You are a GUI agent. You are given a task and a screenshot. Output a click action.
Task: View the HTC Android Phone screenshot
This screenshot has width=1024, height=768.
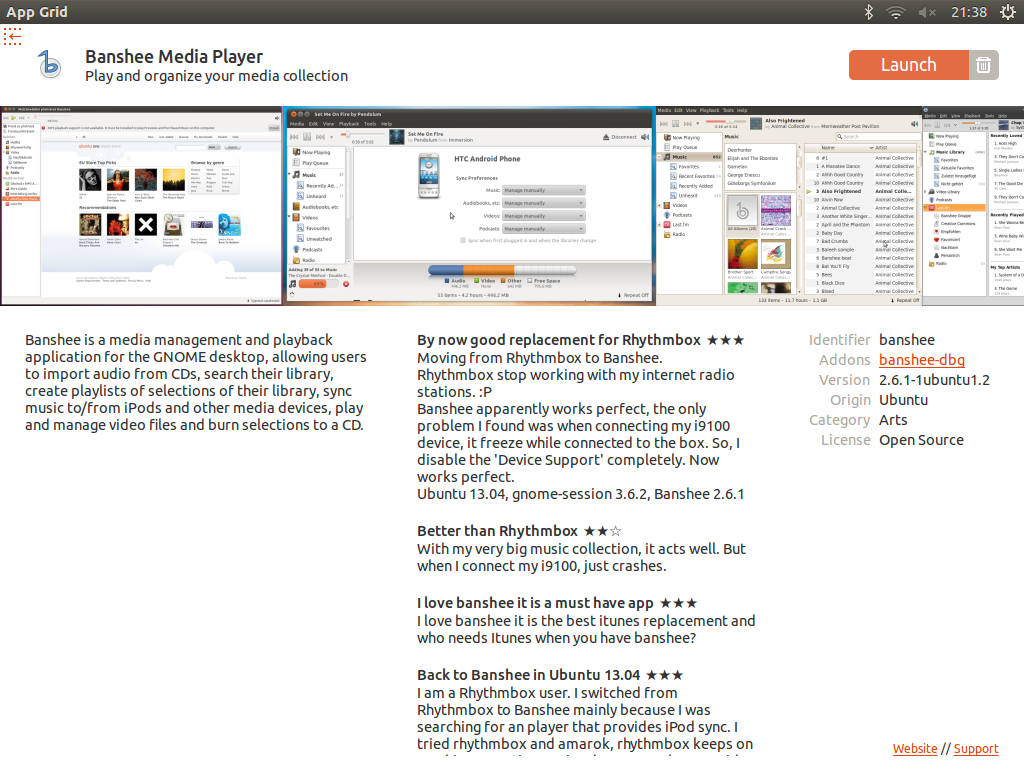pyautogui.click(x=470, y=206)
